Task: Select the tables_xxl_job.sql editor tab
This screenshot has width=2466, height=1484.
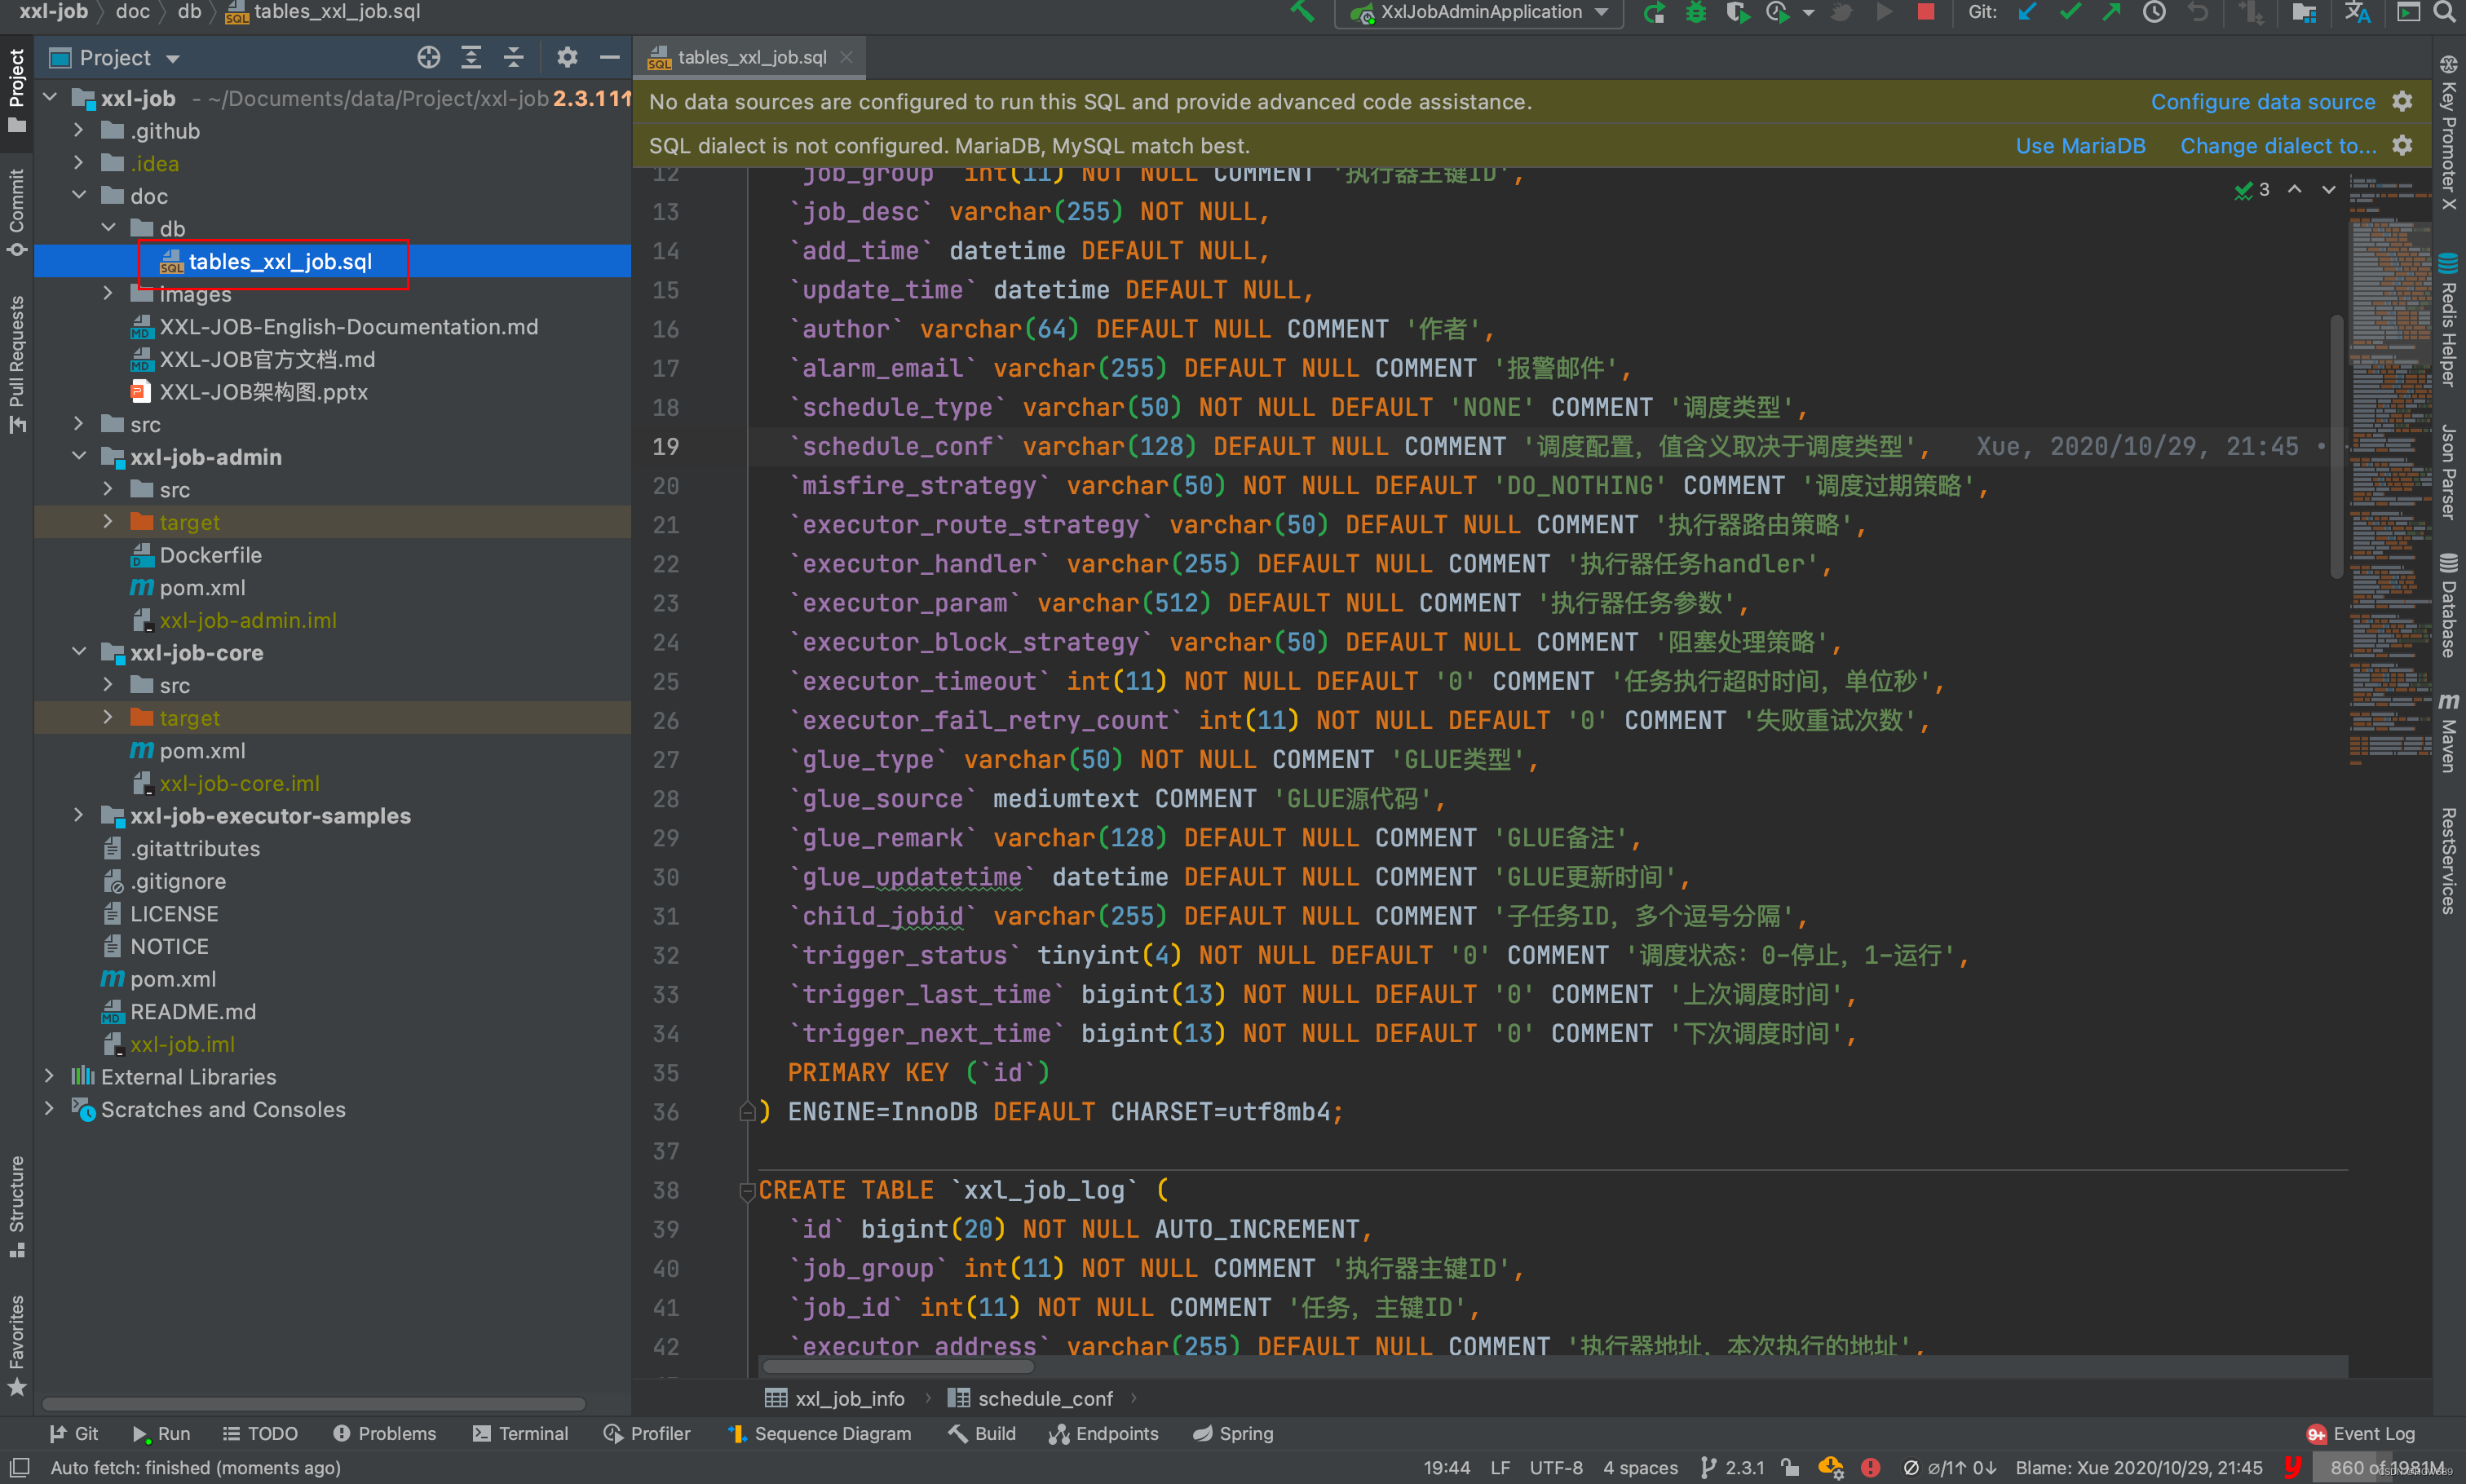Action: click(x=751, y=58)
